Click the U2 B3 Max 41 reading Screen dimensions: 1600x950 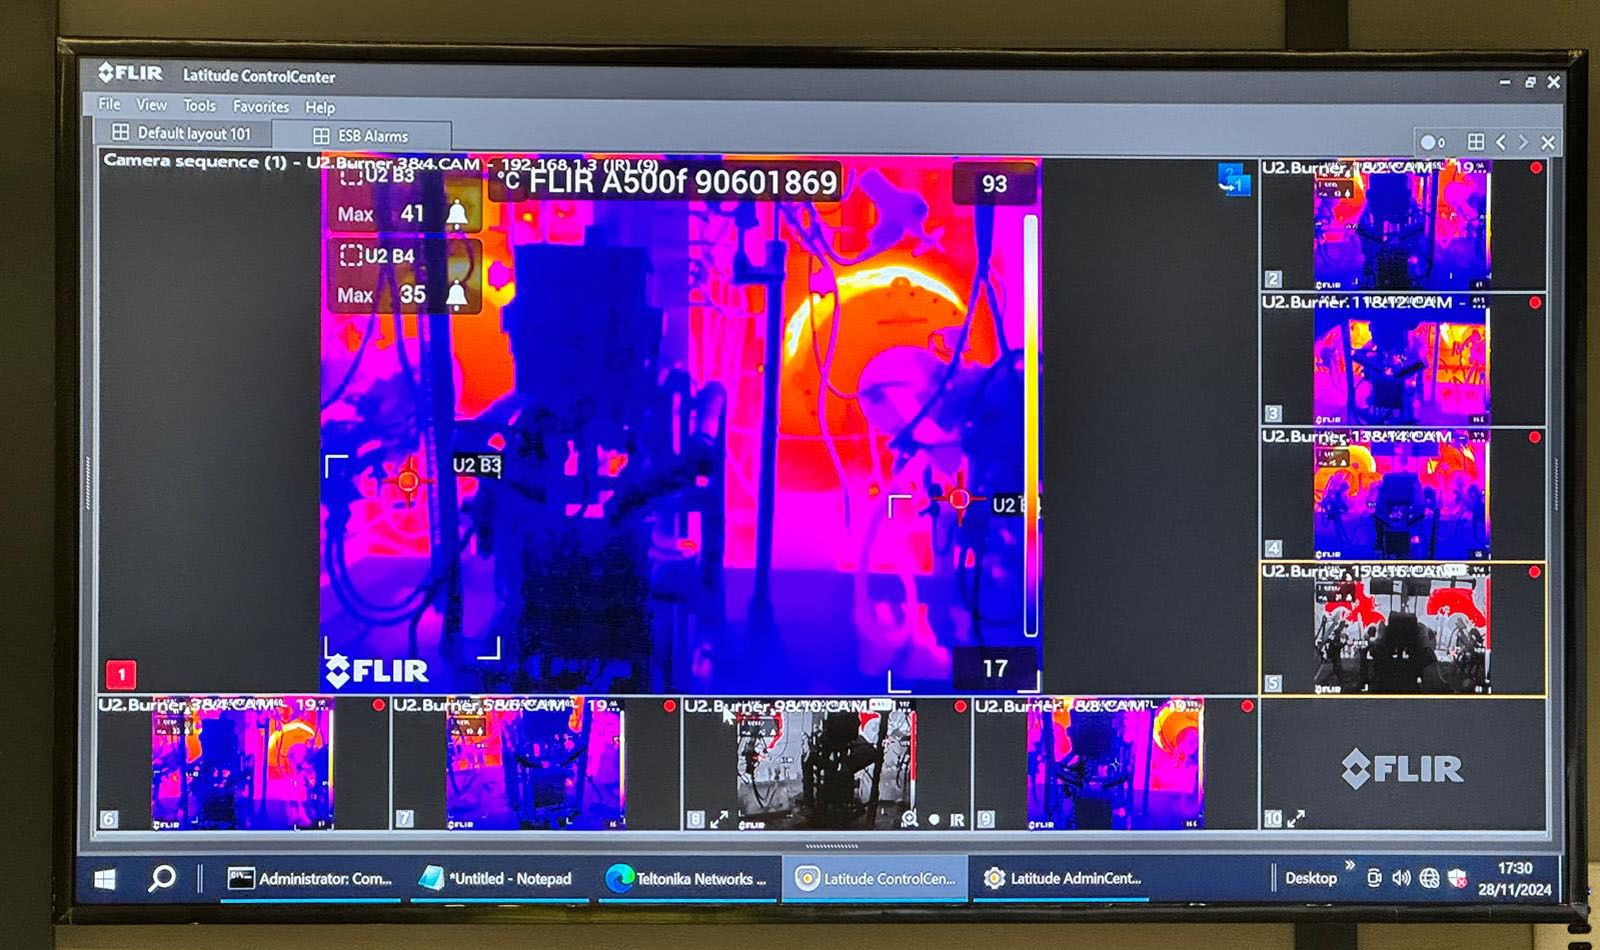tap(381, 213)
